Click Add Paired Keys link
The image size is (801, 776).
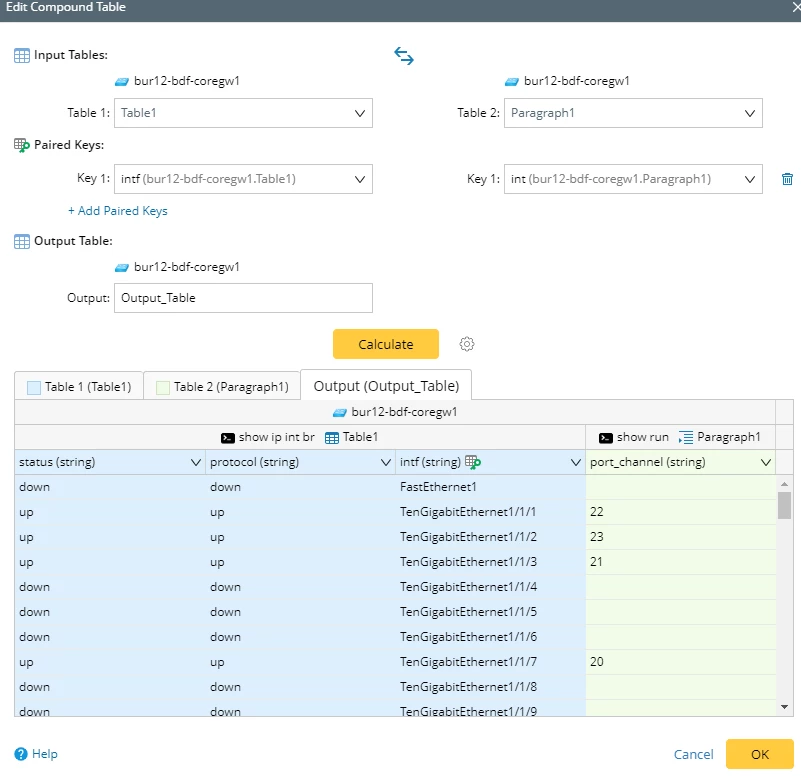tap(118, 211)
